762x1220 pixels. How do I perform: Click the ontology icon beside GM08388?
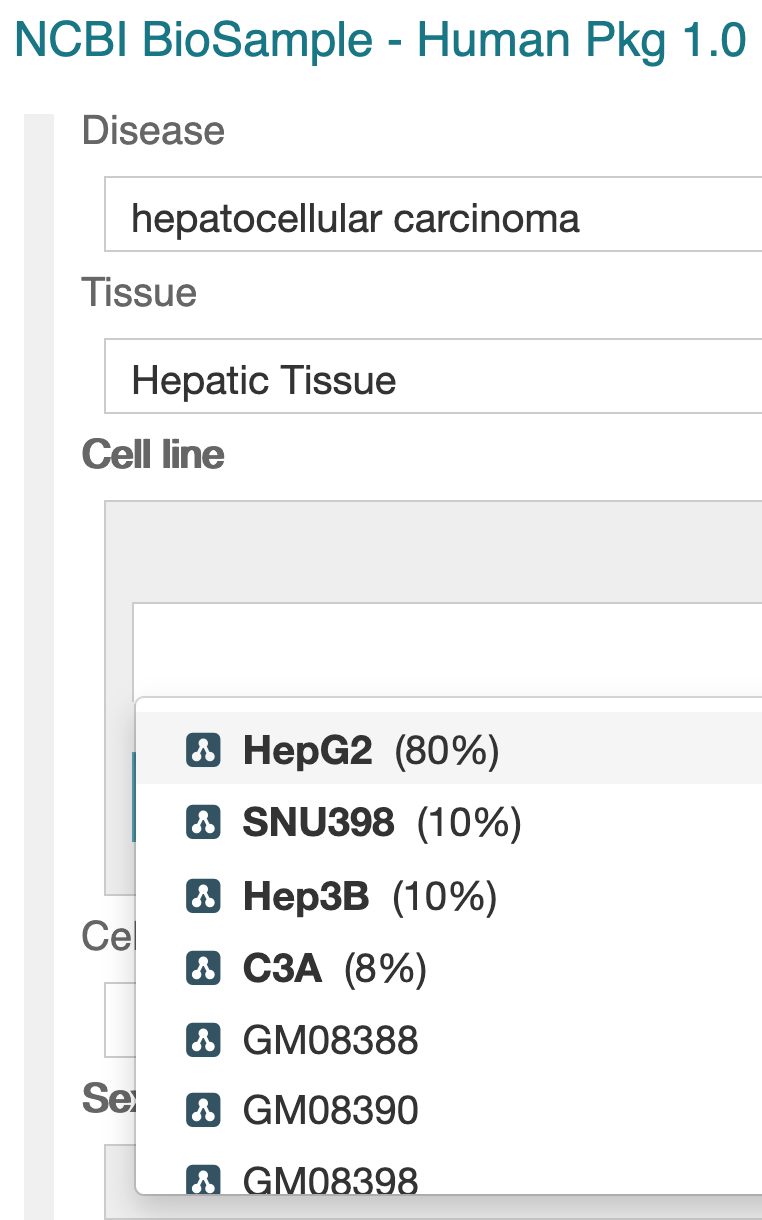[203, 1039]
